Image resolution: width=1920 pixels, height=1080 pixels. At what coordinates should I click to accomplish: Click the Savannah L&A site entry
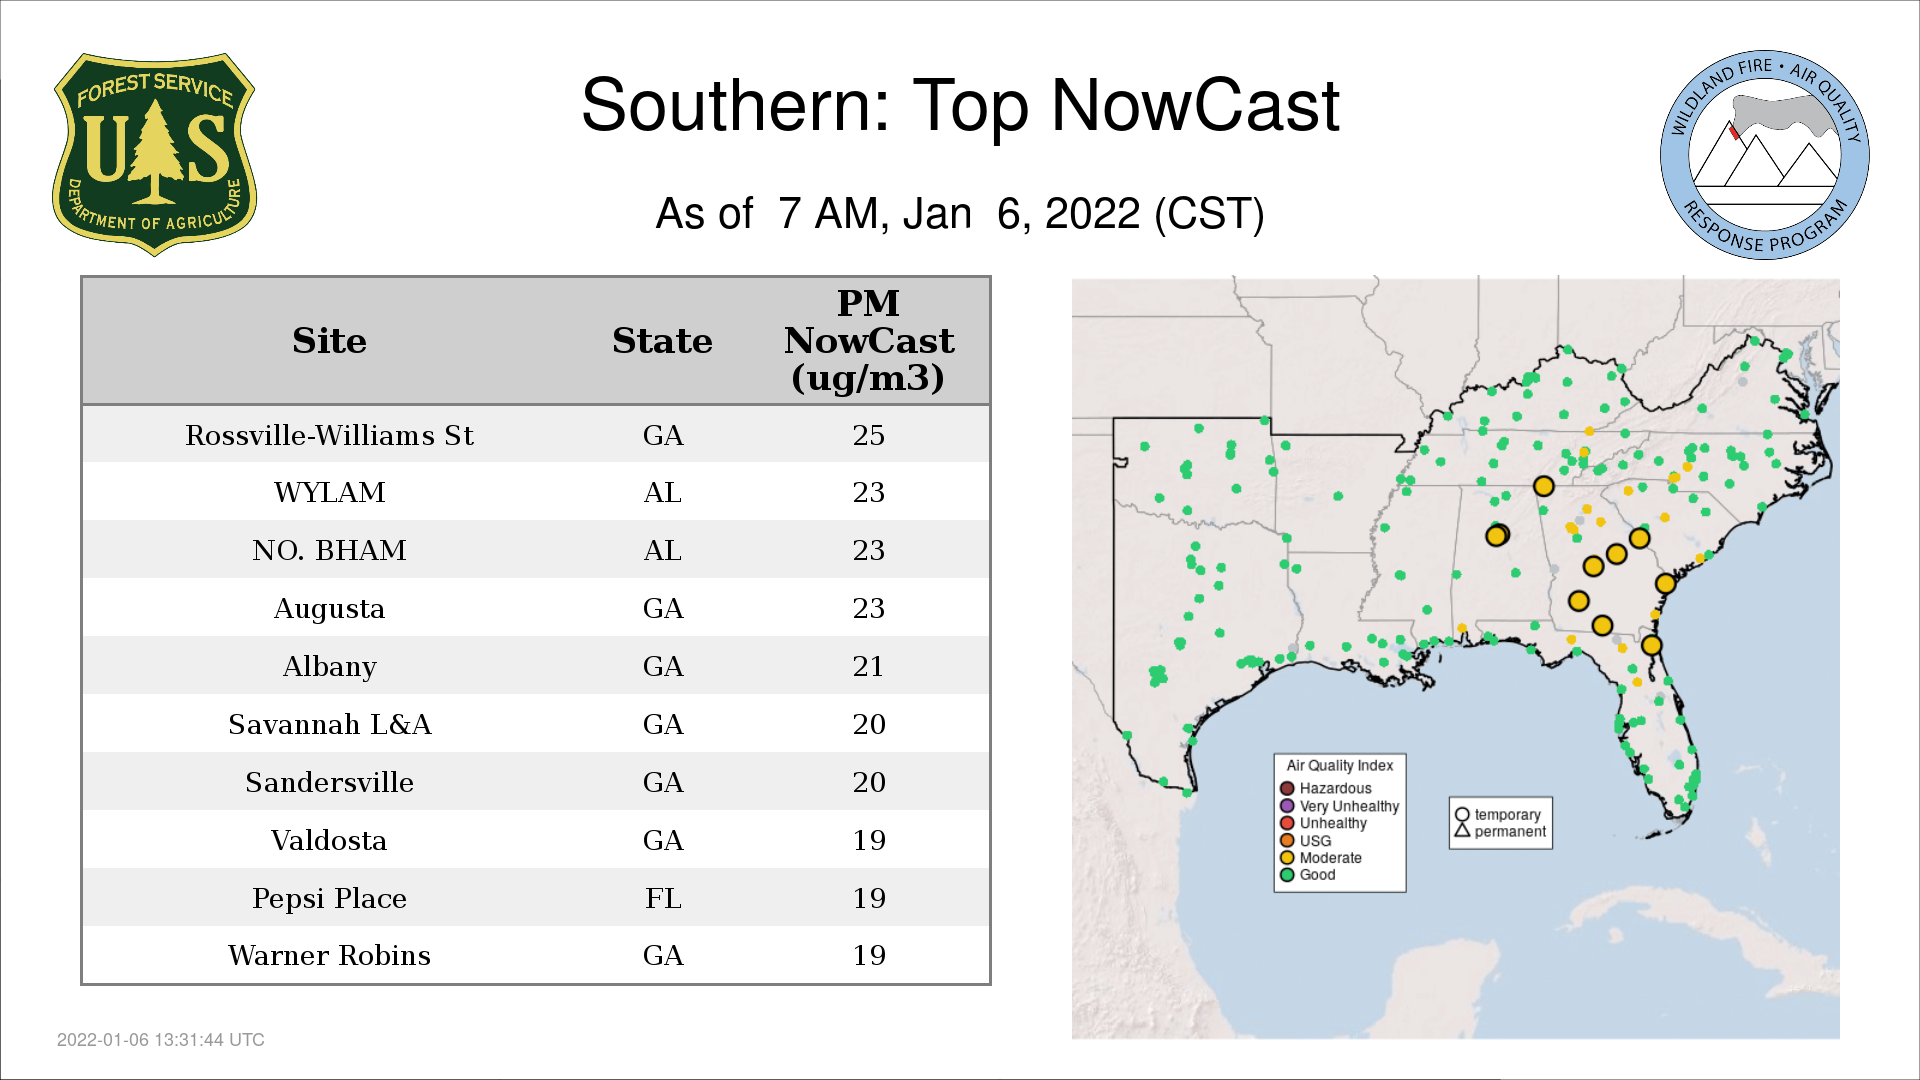pyautogui.click(x=329, y=724)
